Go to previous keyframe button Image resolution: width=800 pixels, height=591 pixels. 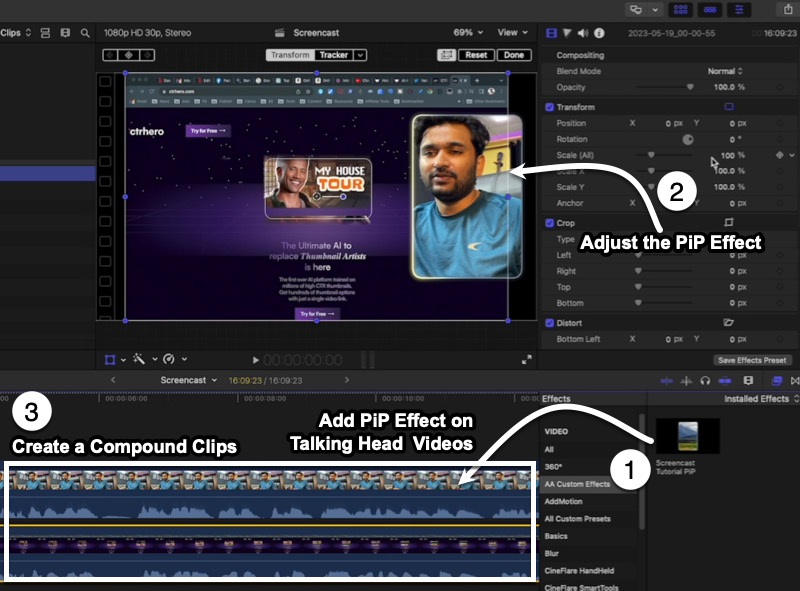click(x=110, y=55)
